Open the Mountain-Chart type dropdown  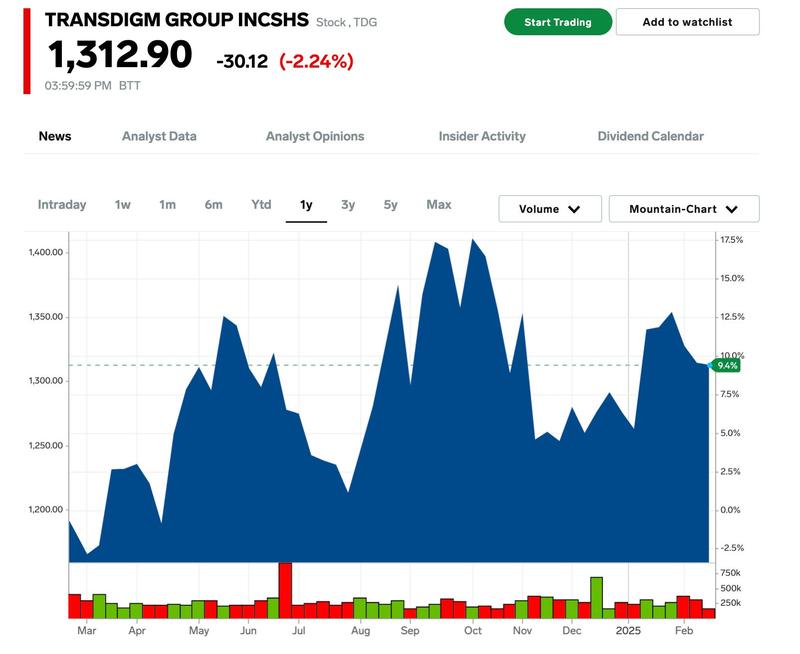click(x=684, y=209)
